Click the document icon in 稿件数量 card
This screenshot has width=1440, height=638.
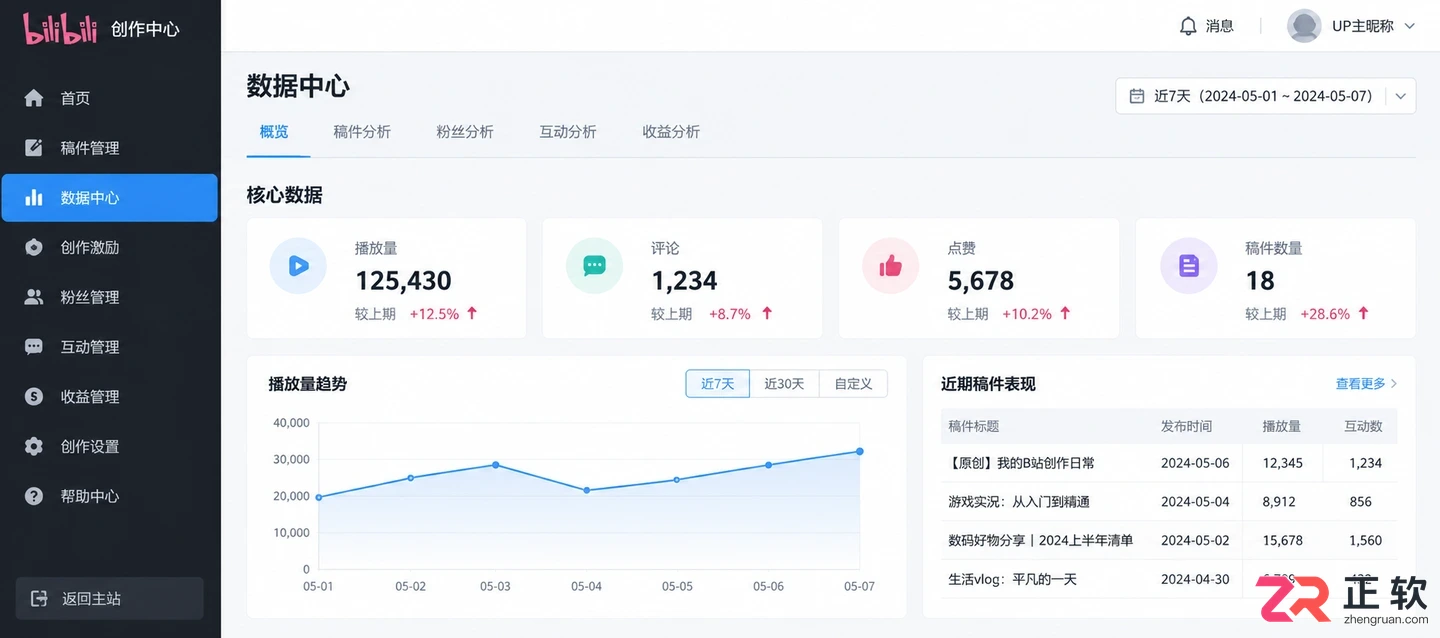coord(1188,266)
